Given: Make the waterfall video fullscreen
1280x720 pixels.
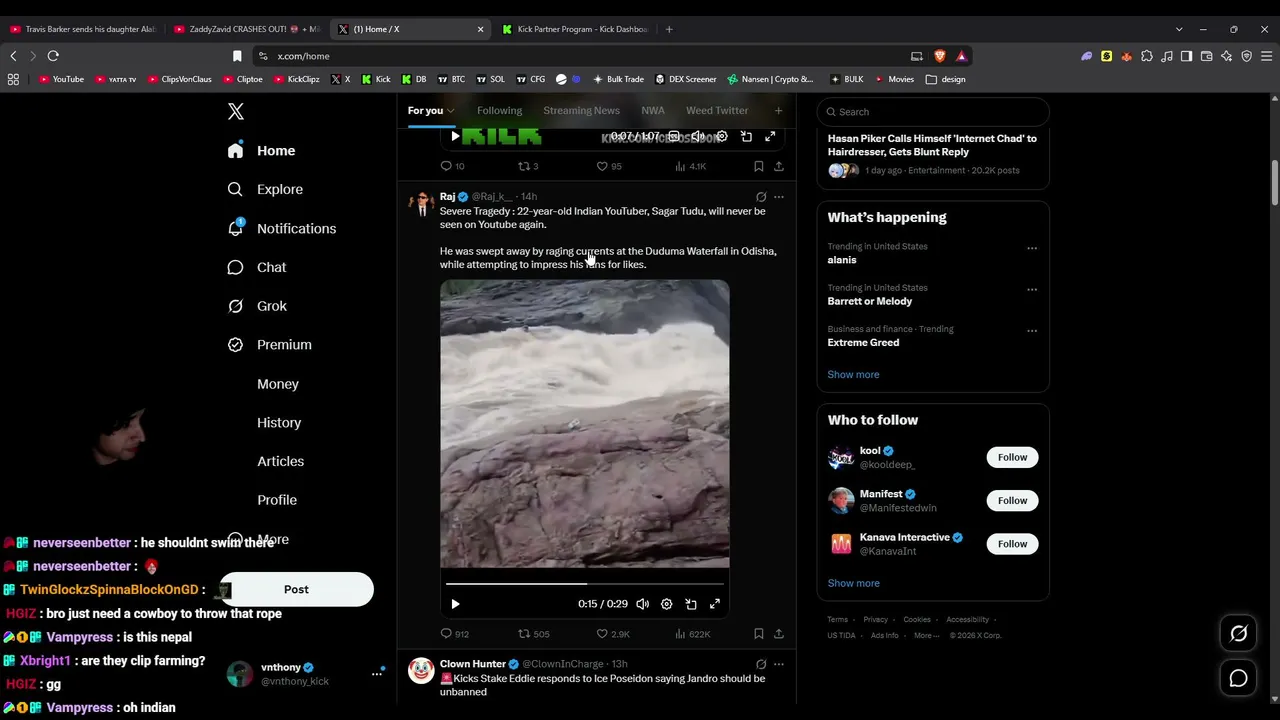Looking at the screenshot, I should (x=715, y=604).
